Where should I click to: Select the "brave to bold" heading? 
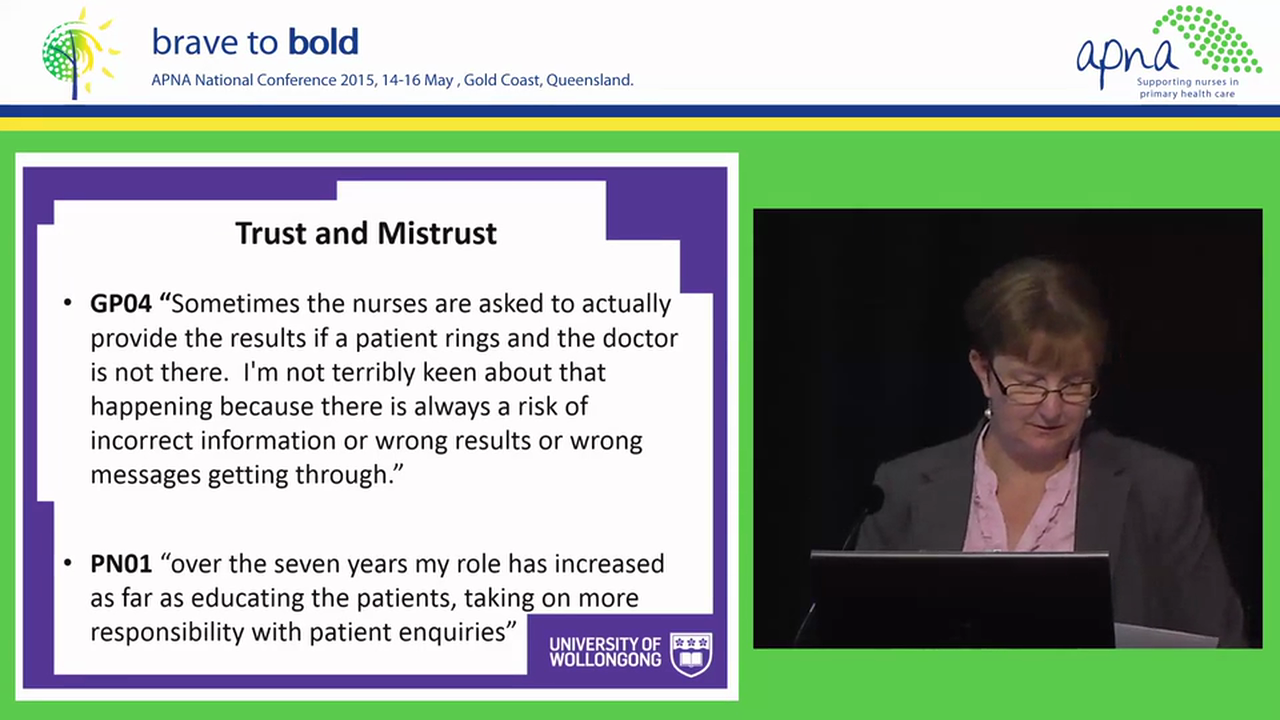pyautogui.click(x=255, y=42)
